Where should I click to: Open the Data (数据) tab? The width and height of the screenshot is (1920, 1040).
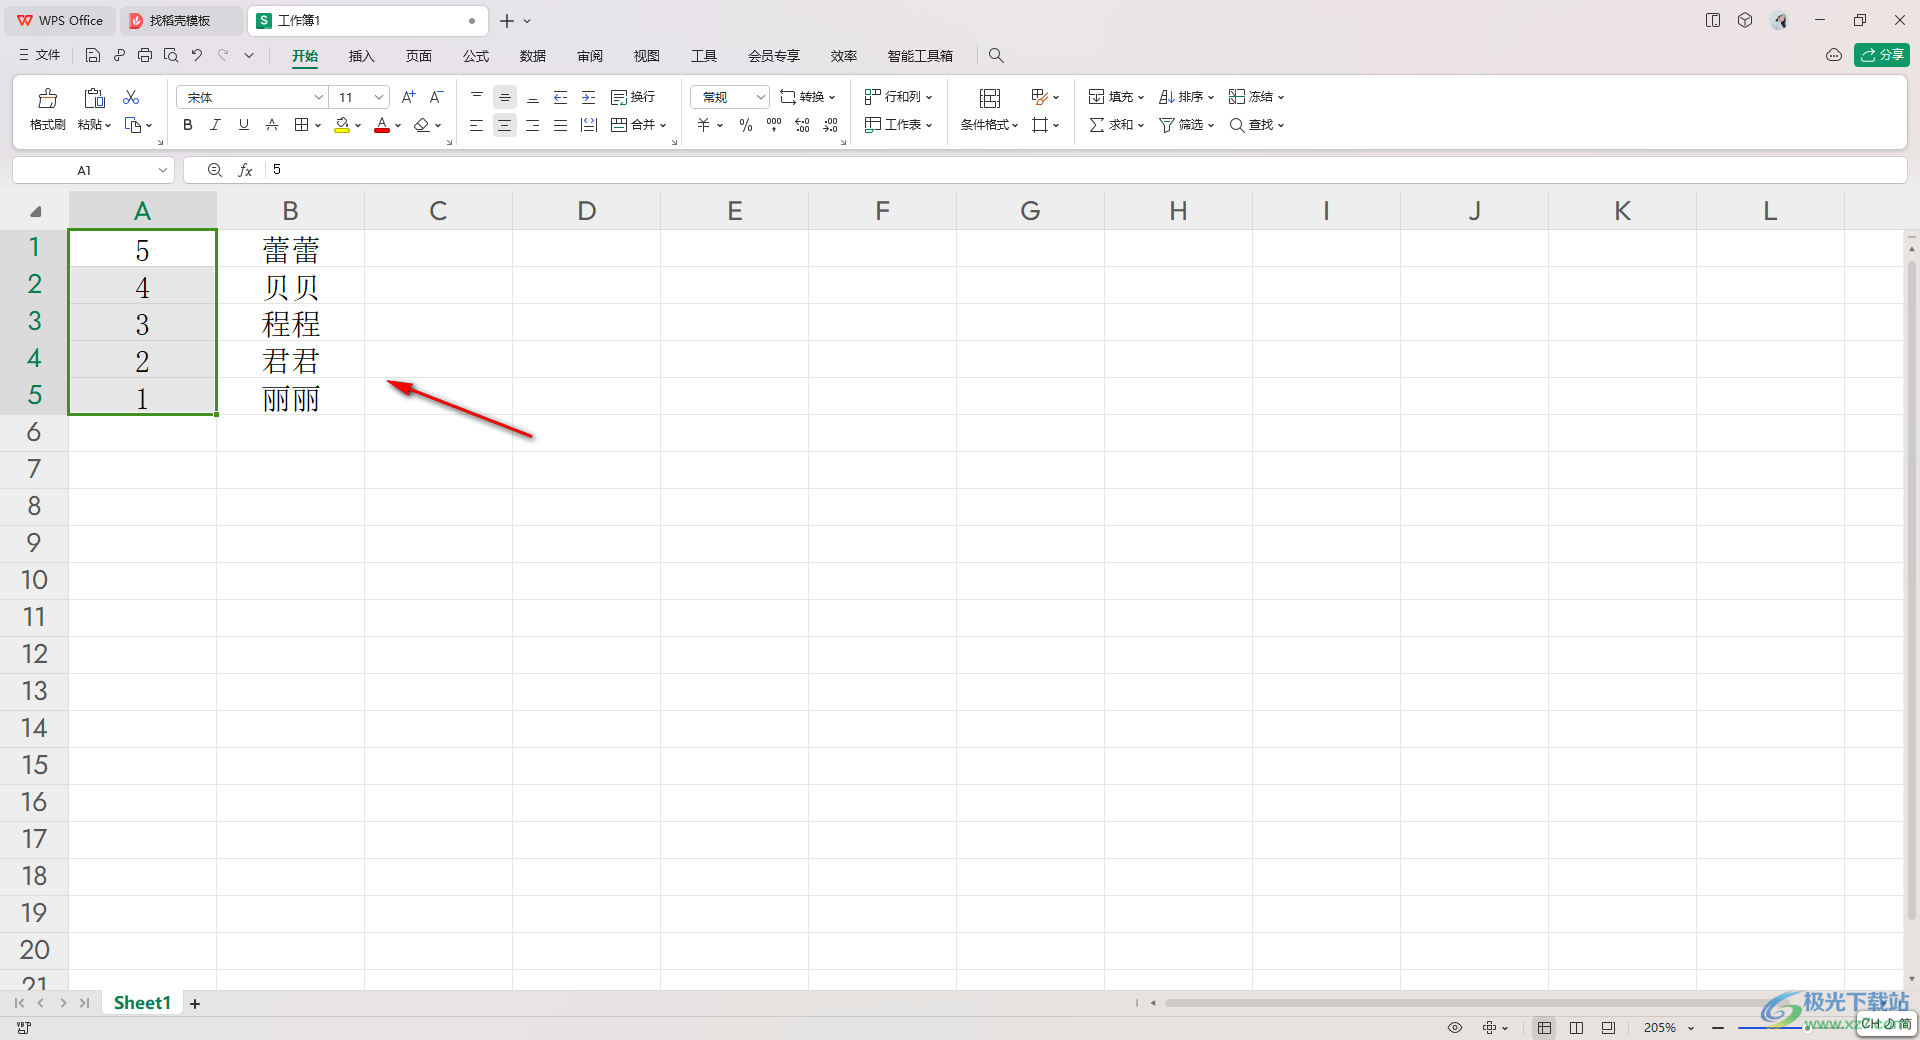[x=533, y=56]
